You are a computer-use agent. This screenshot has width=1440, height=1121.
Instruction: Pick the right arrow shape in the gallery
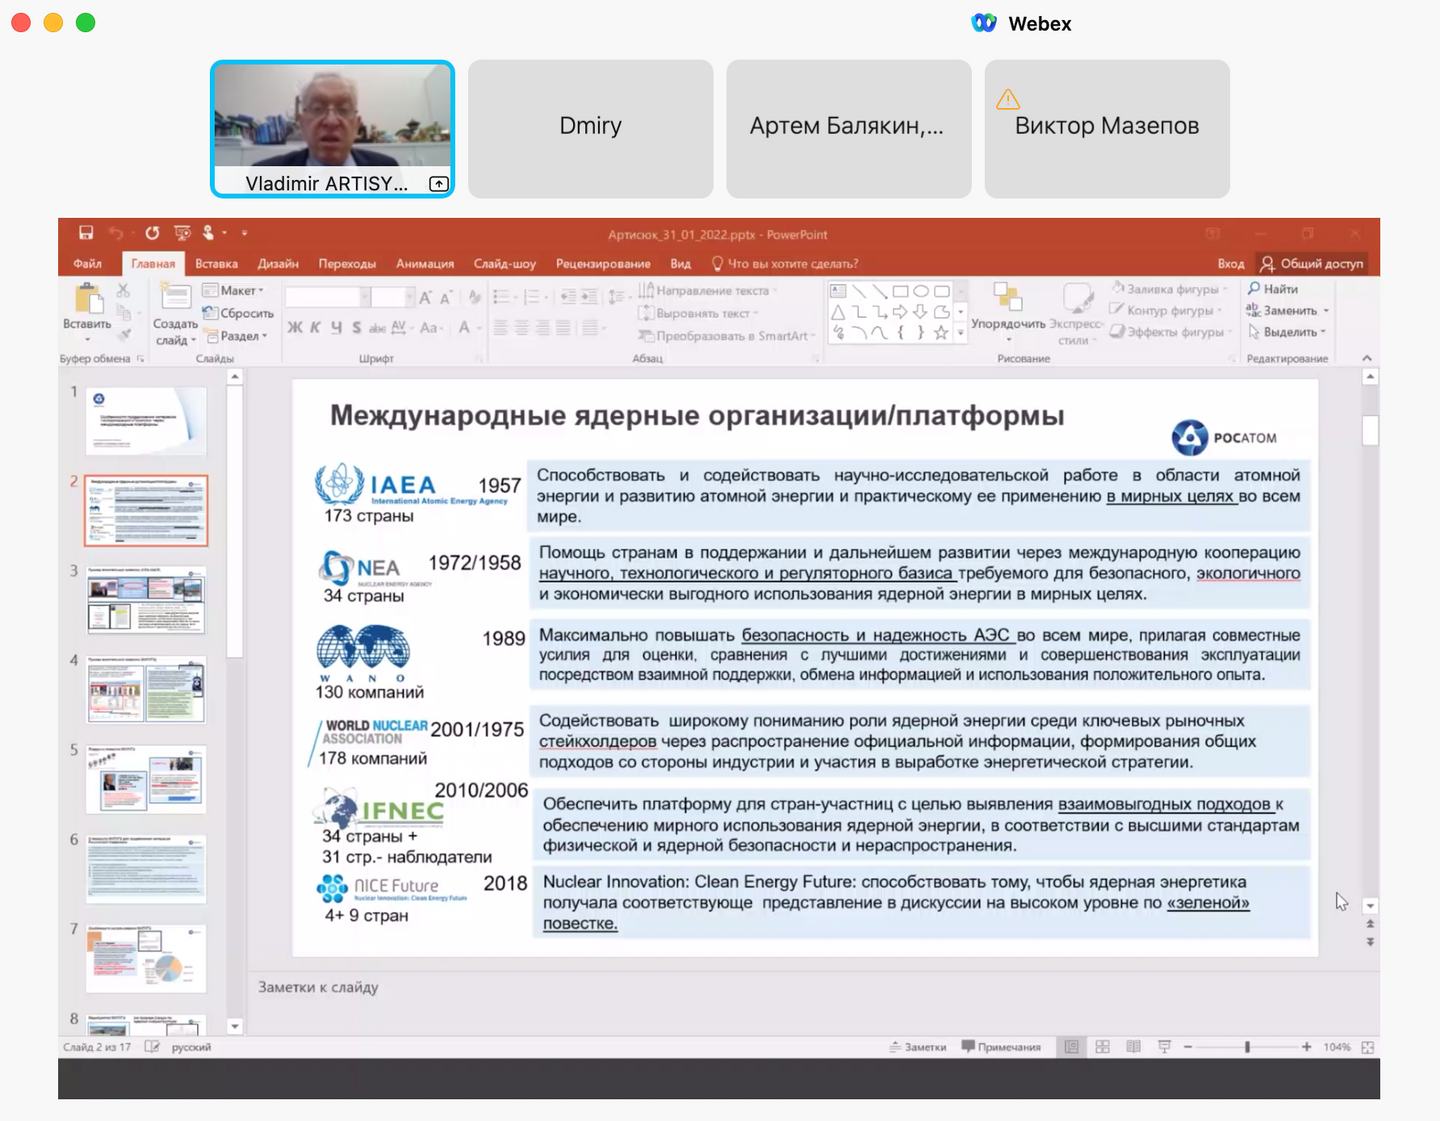(x=900, y=312)
